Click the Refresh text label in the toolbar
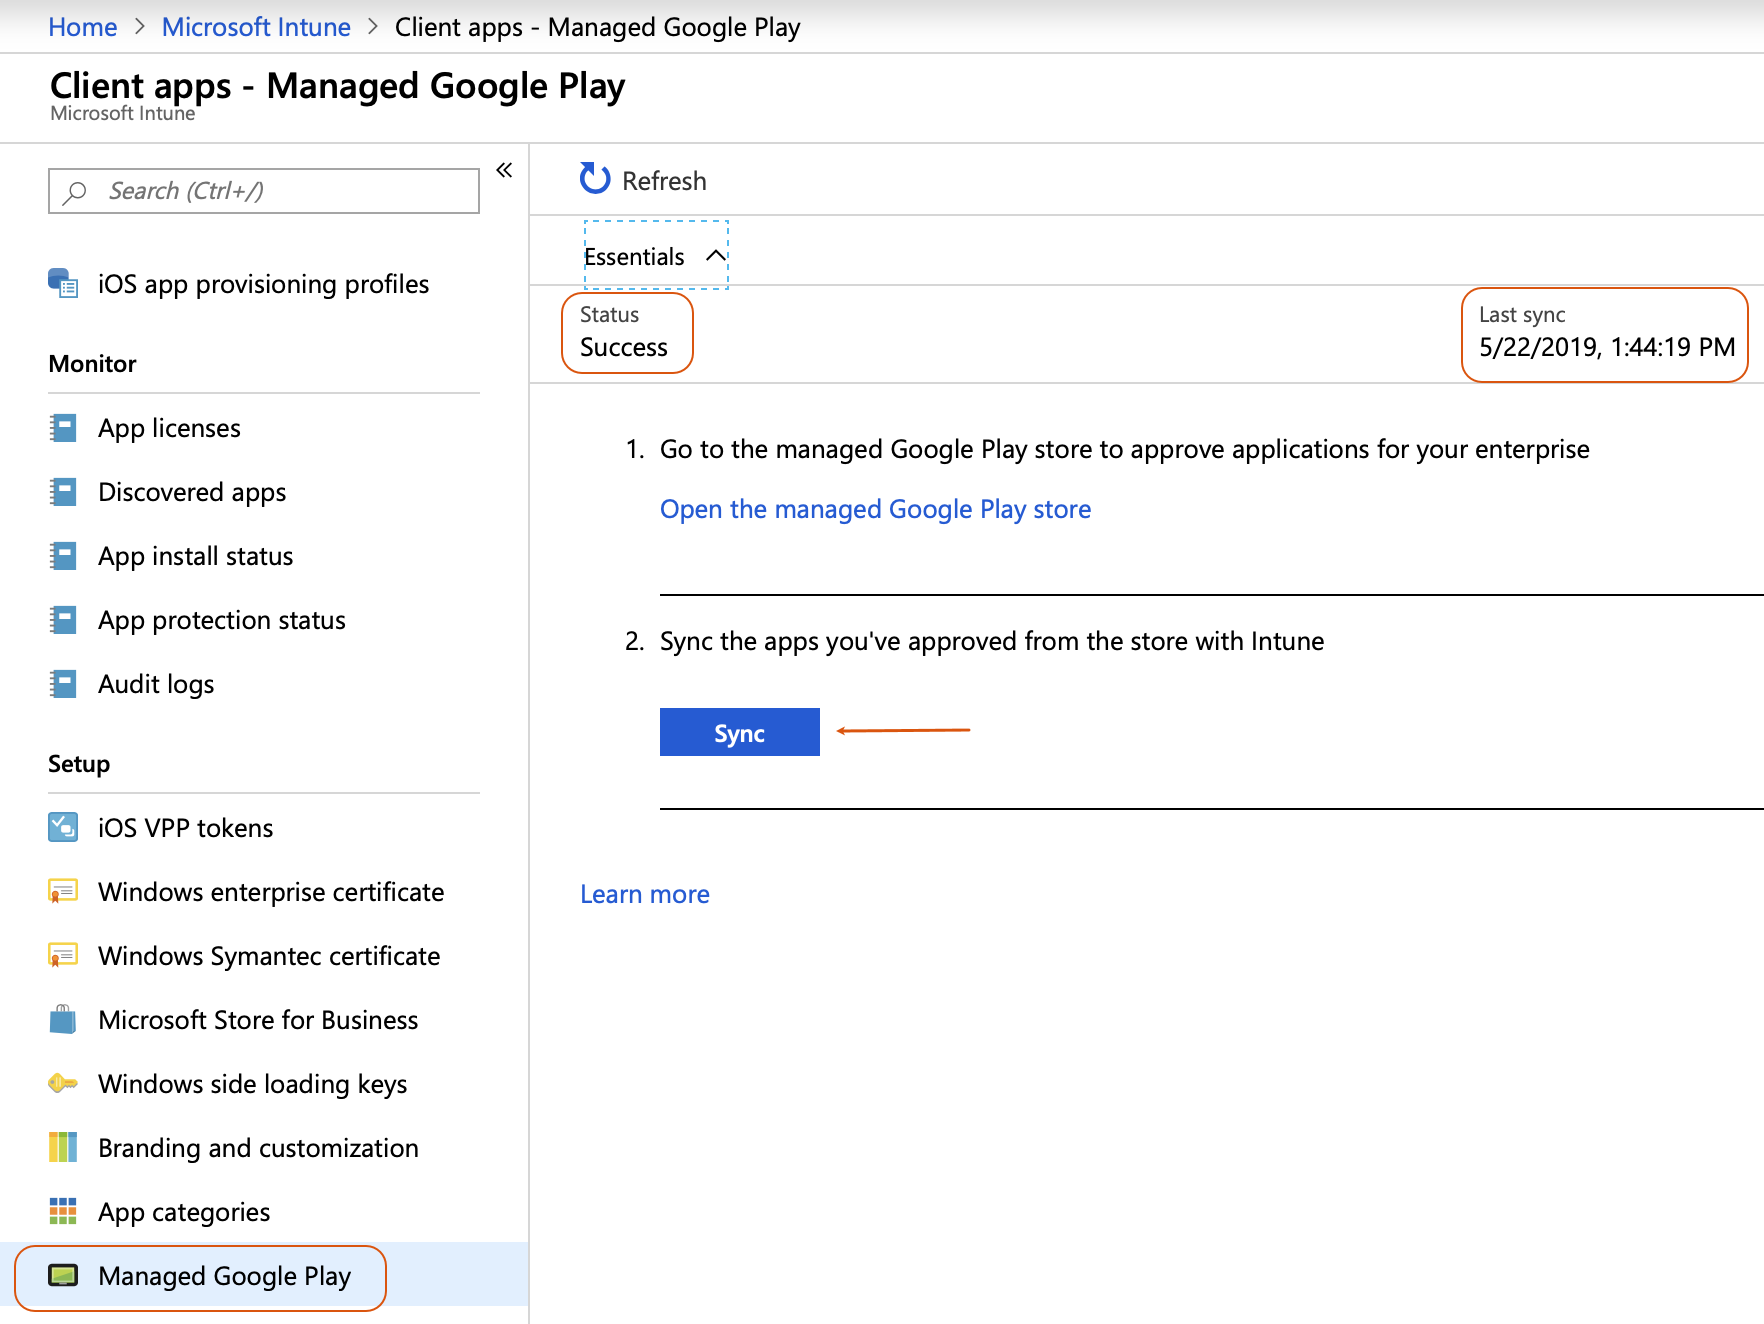 point(664,181)
